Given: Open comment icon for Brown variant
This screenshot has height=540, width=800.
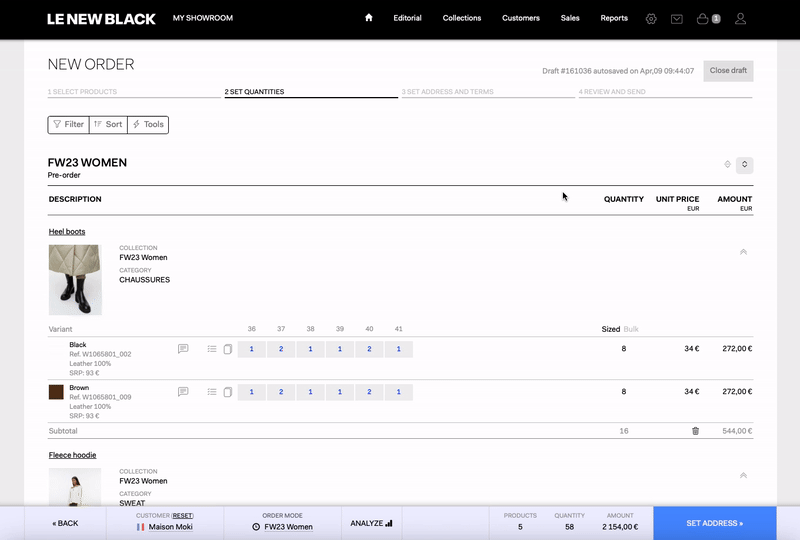Looking at the screenshot, I should [x=183, y=391].
